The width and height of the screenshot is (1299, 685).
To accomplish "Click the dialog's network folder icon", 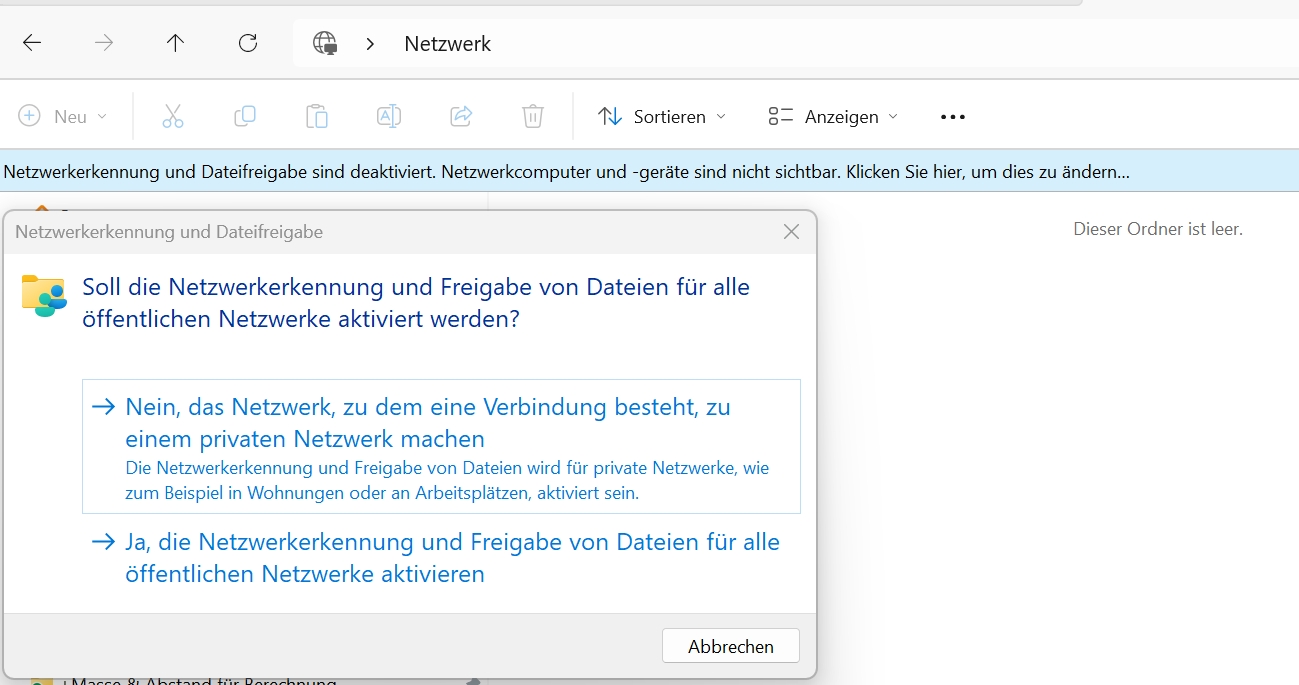I will tap(44, 295).
